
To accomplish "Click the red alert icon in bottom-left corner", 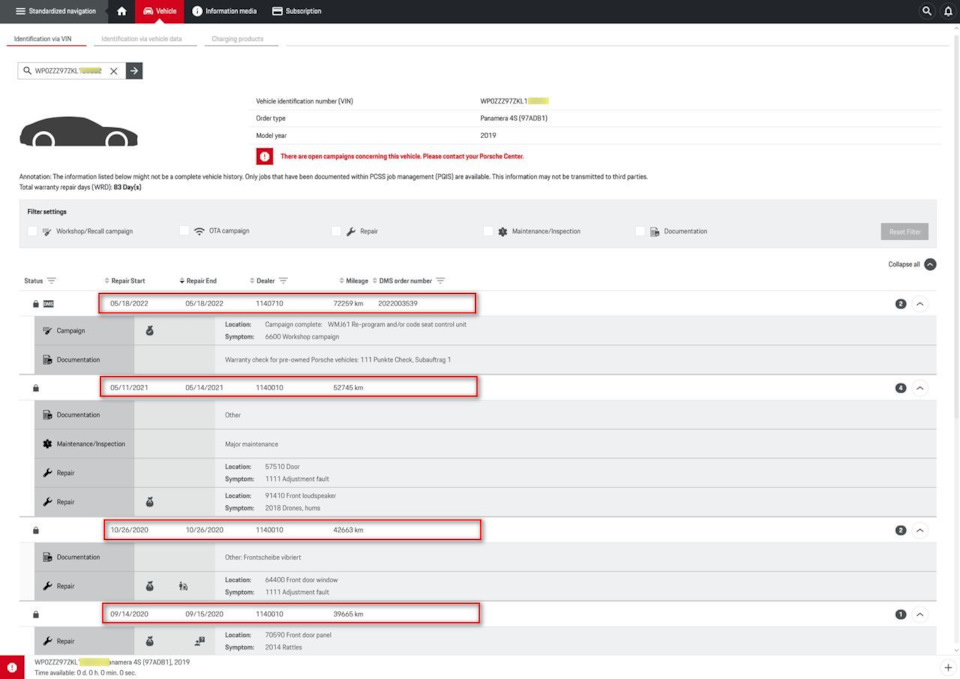I will point(12,667).
